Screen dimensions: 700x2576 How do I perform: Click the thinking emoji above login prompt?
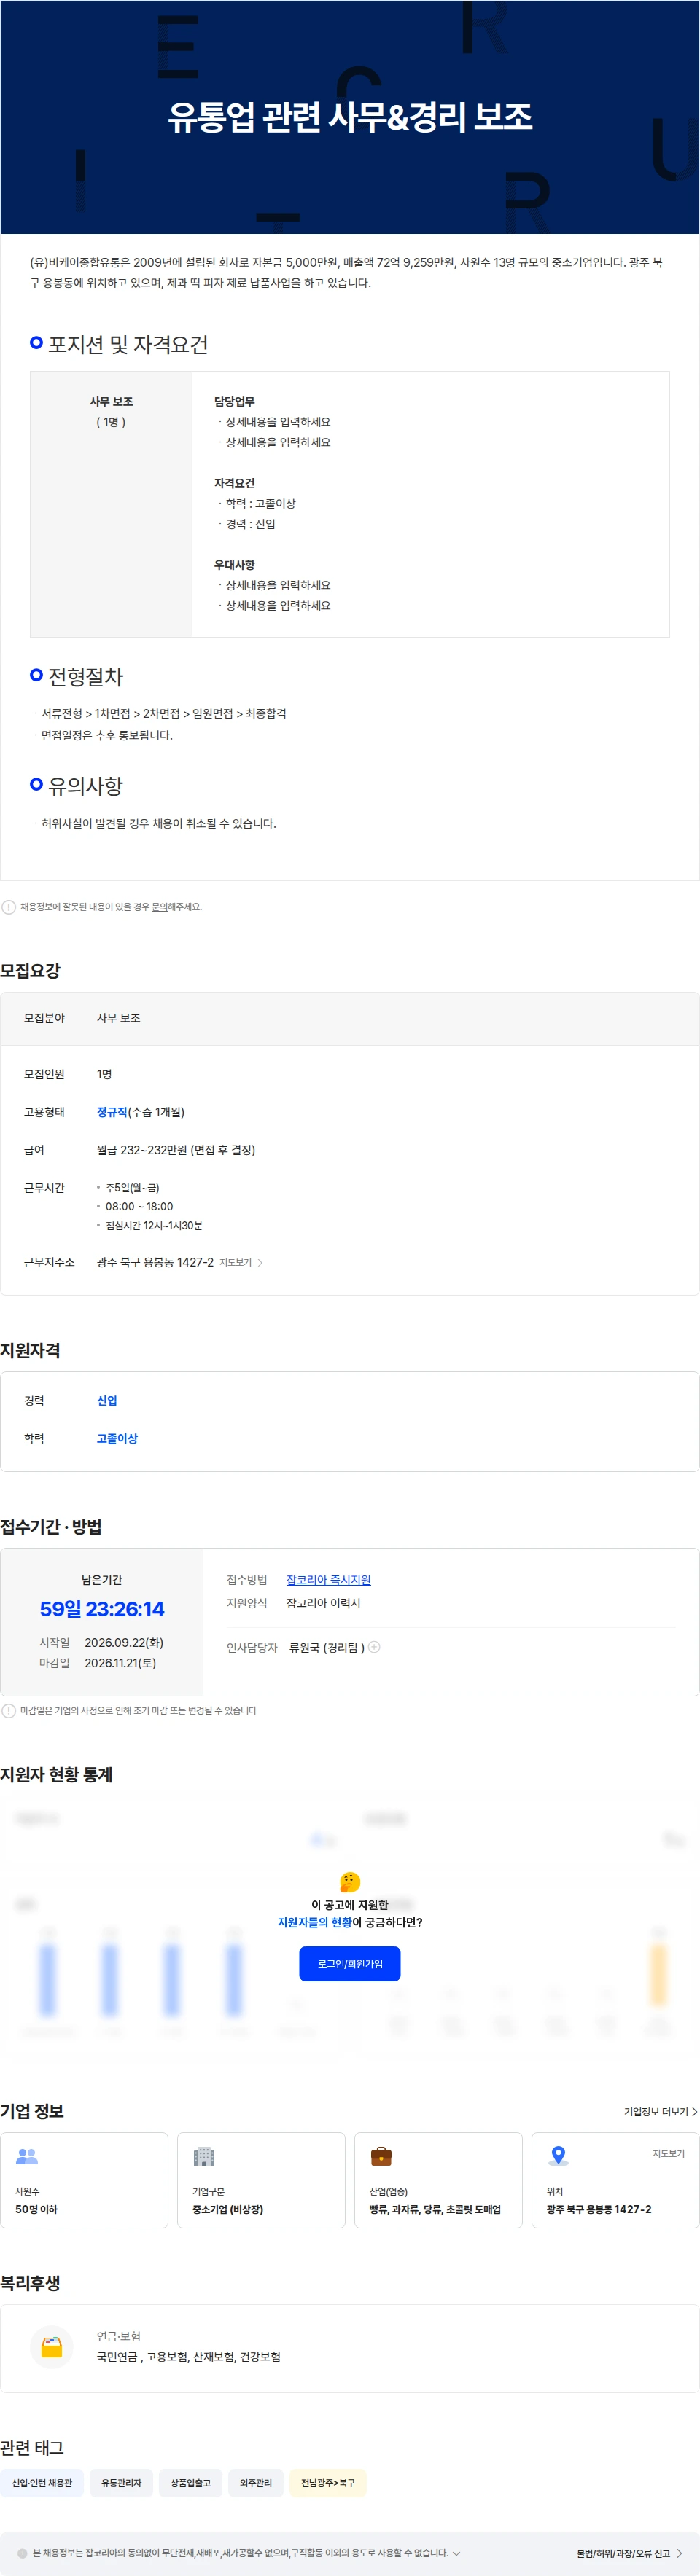350,1881
